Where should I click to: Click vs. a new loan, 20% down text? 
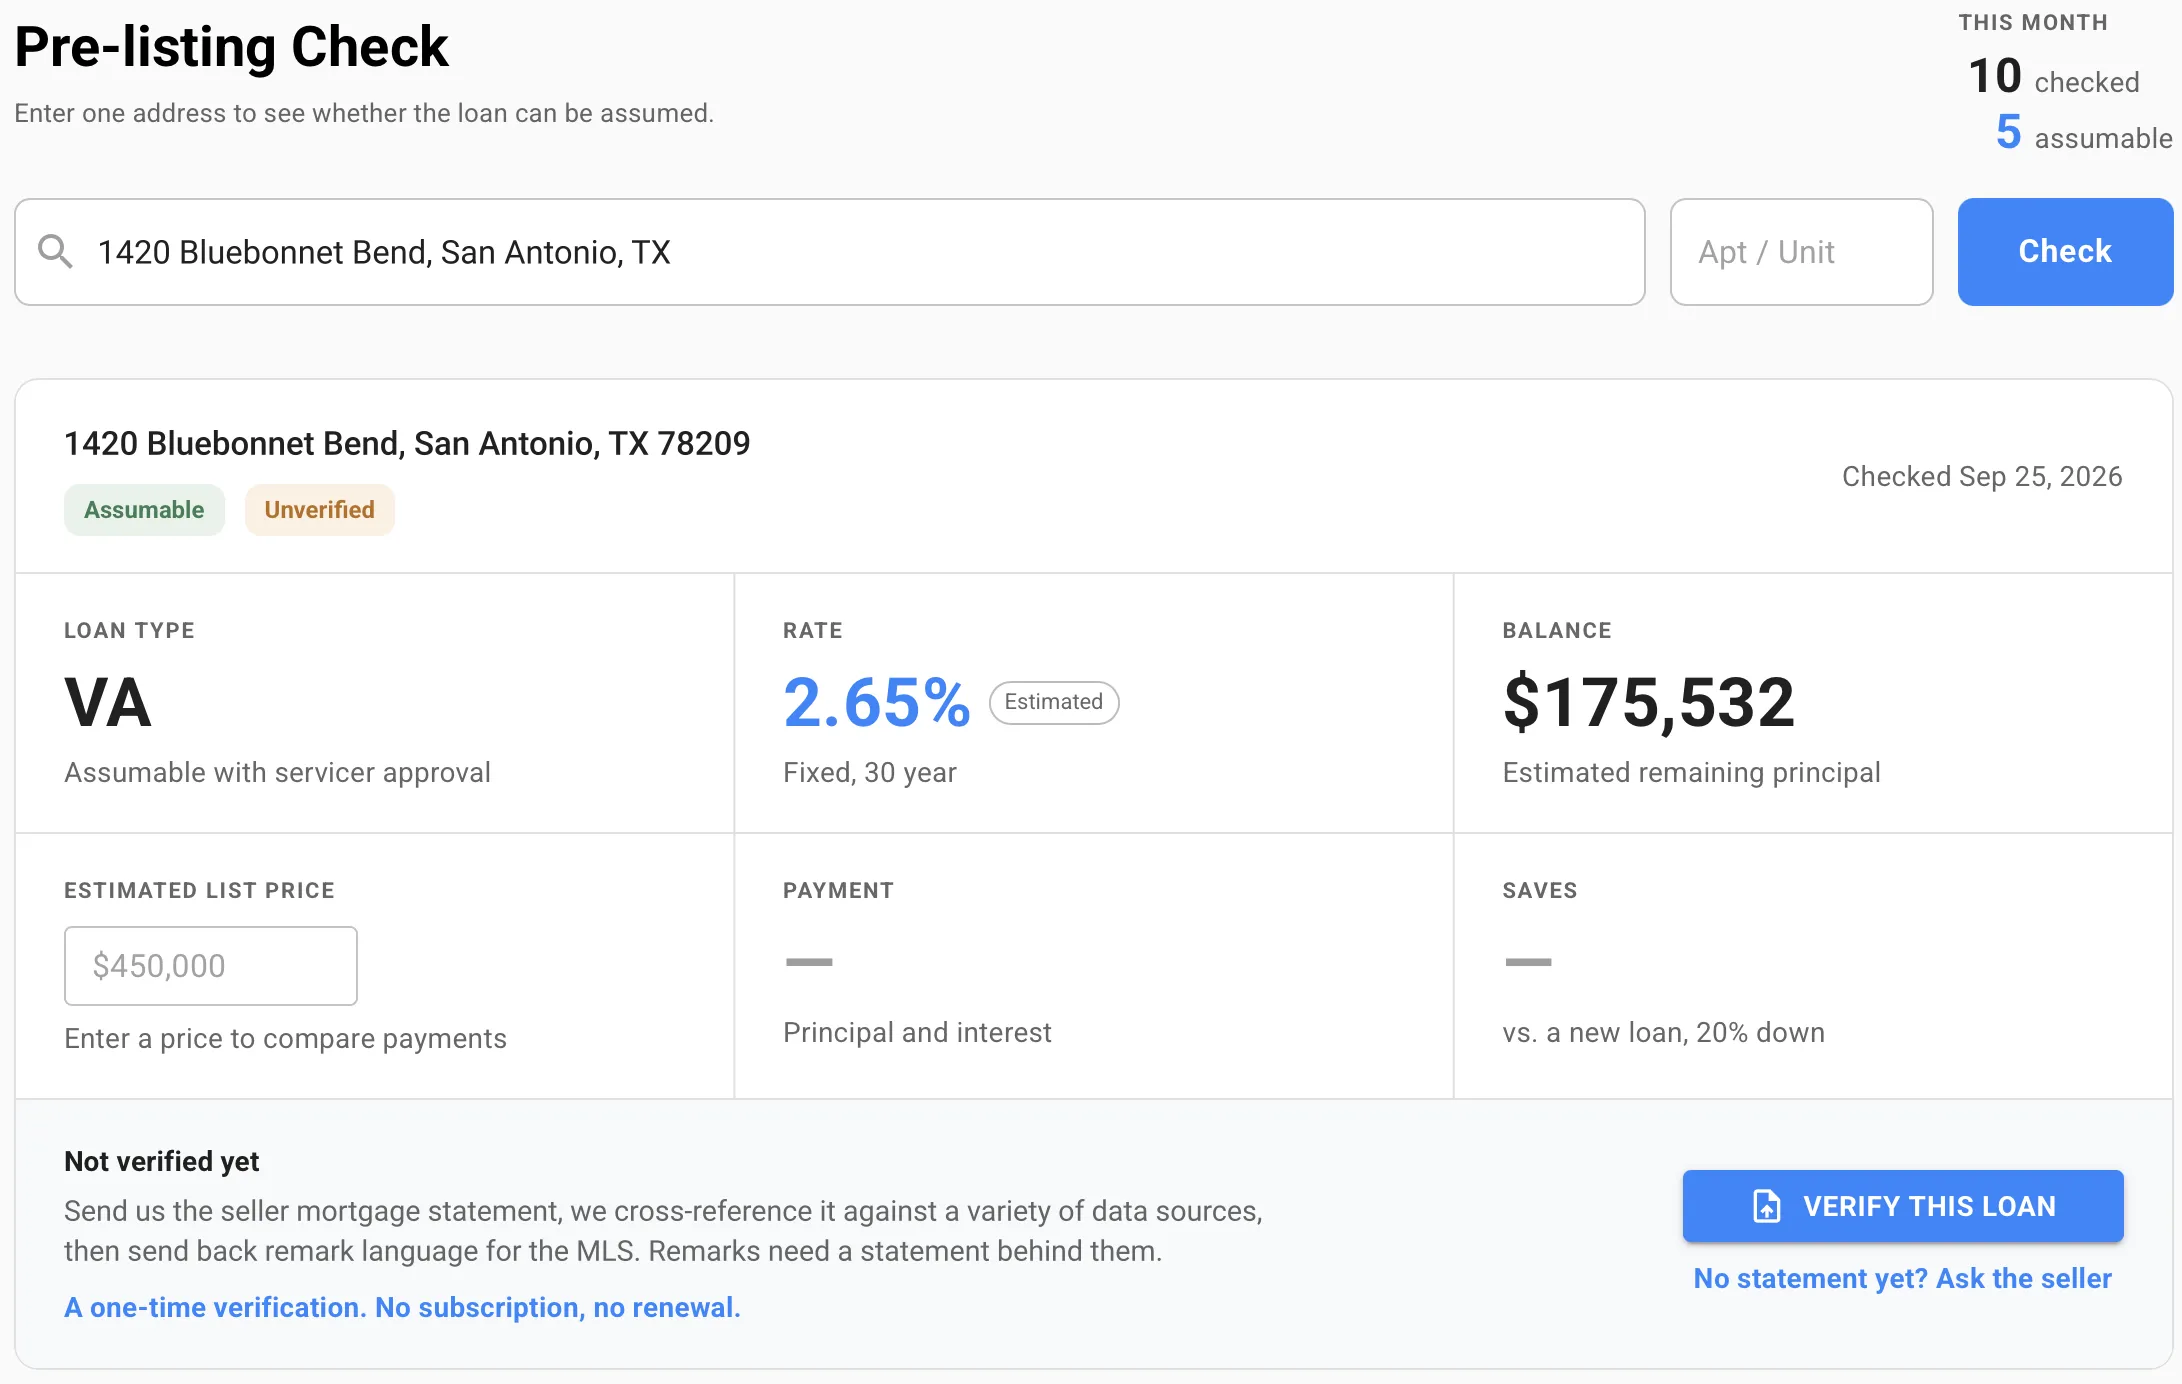(1663, 1032)
